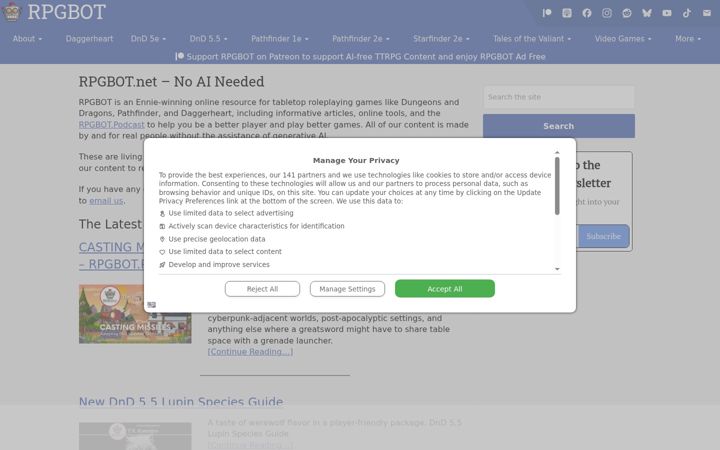The height and width of the screenshot is (450, 720).
Task: Follow the Continue Reading link under Casting Missiles
Action: click(x=250, y=352)
